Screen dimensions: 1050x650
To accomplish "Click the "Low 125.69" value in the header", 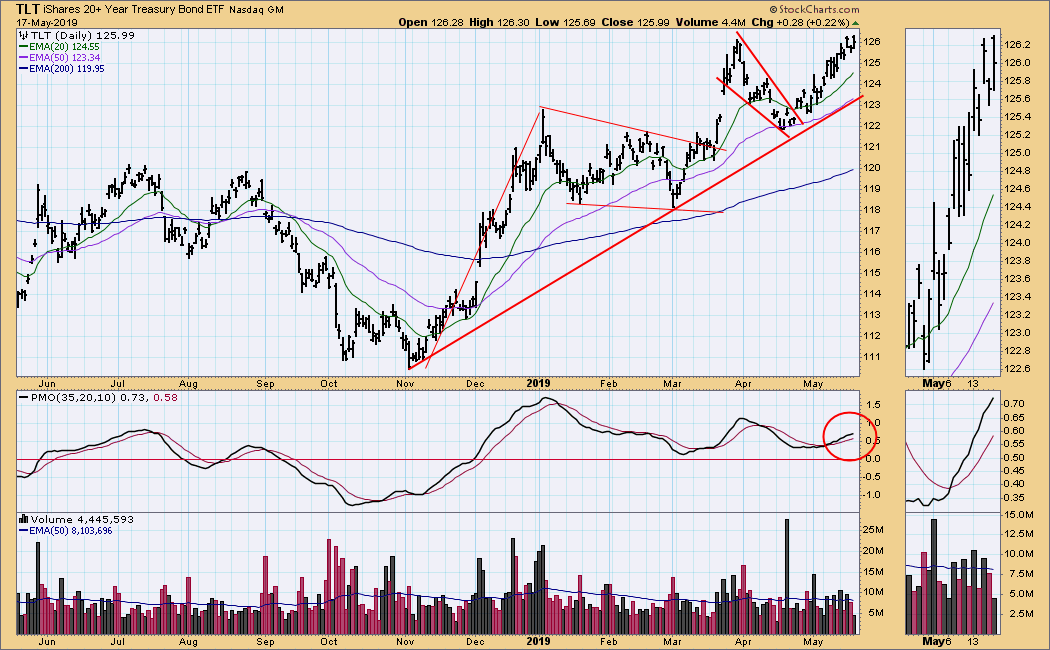I will [566, 22].
